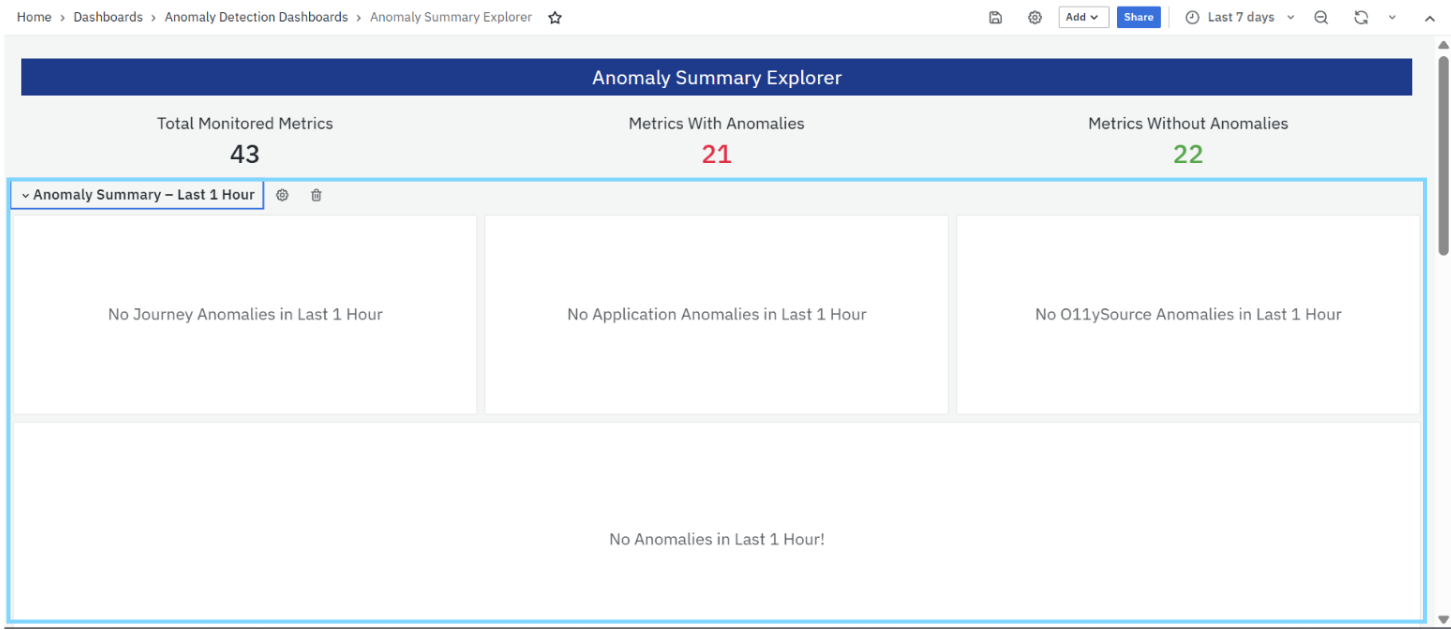The height and width of the screenshot is (630, 1451).
Task: Open the Anomaly Detection Dashboards breadcrumb
Action: (256, 17)
